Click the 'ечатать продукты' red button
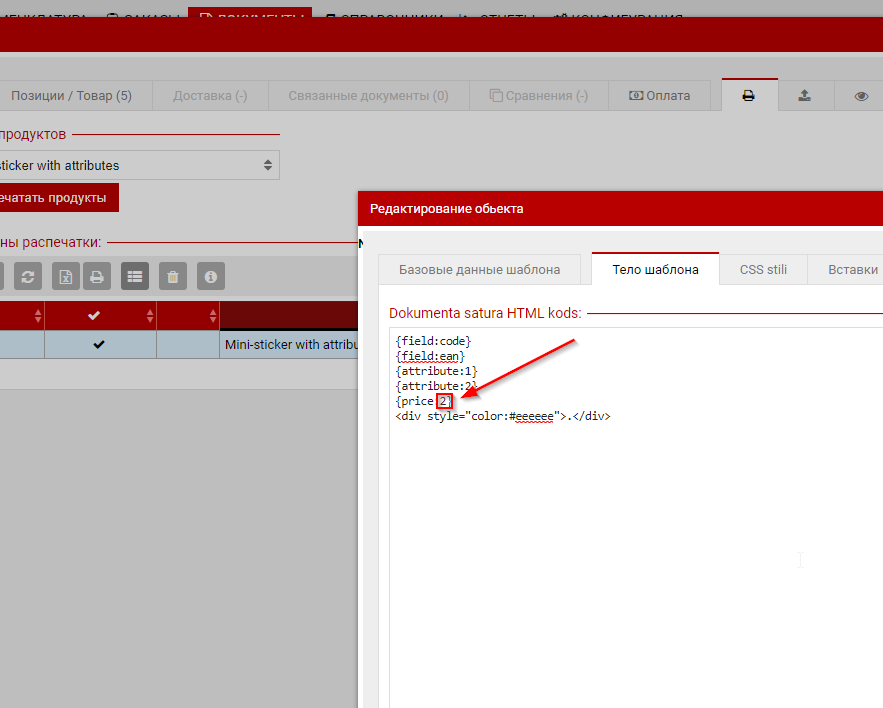 (x=56, y=198)
